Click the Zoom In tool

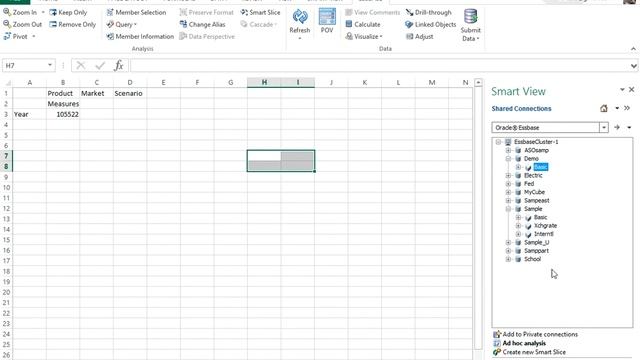(20, 12)
